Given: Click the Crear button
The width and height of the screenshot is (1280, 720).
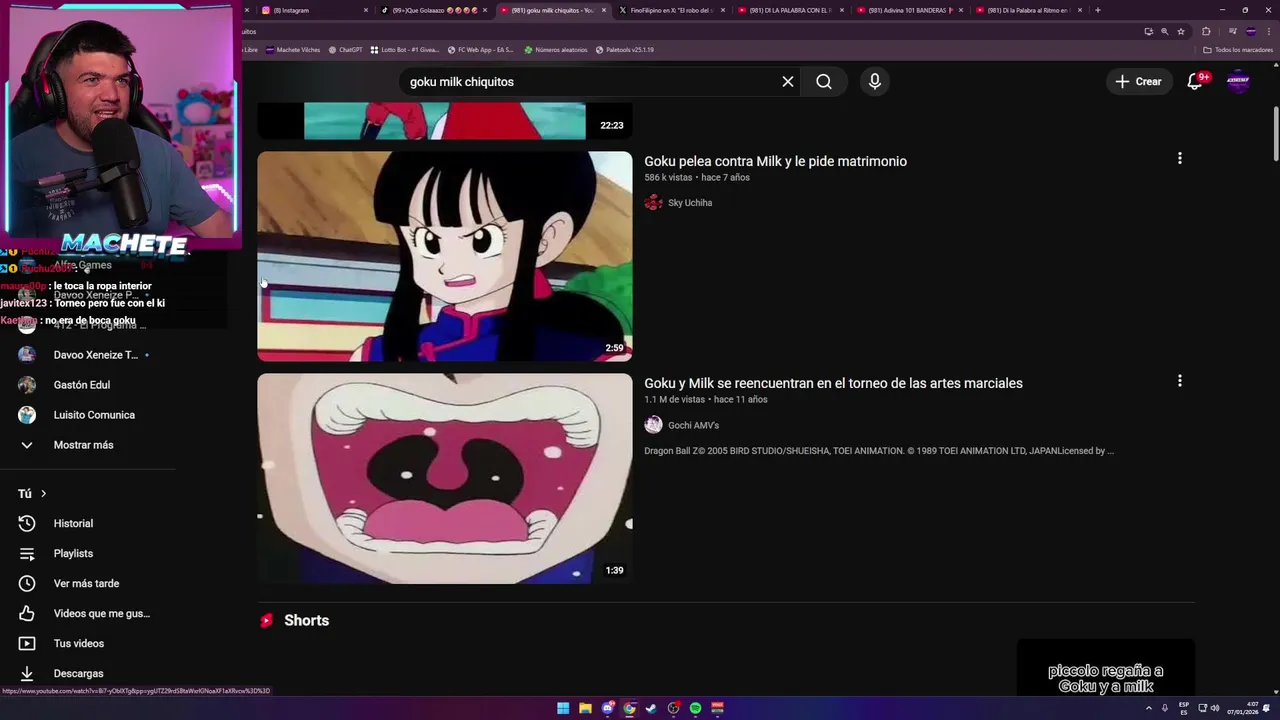Looking at the screenshot, I should 1138,82.
